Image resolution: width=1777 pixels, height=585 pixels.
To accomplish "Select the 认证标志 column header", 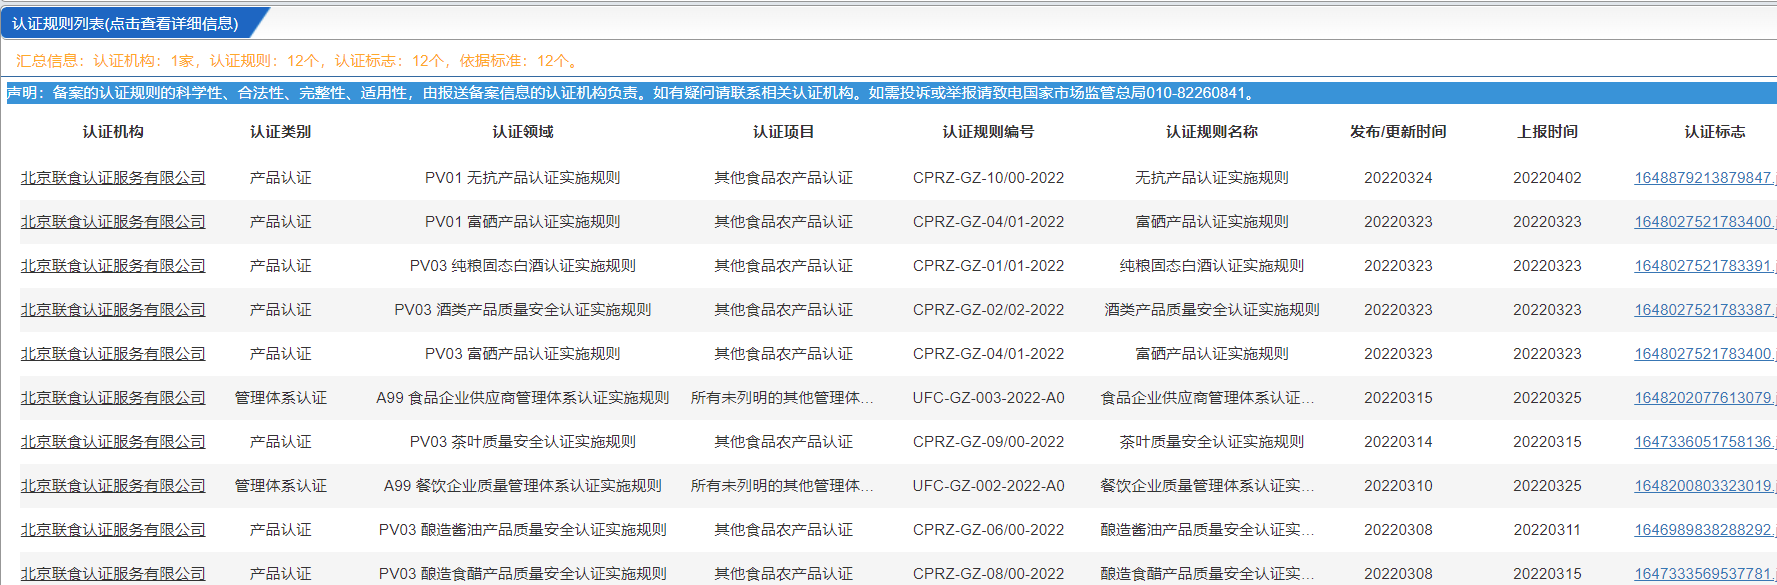I will tap(1715, 132).
